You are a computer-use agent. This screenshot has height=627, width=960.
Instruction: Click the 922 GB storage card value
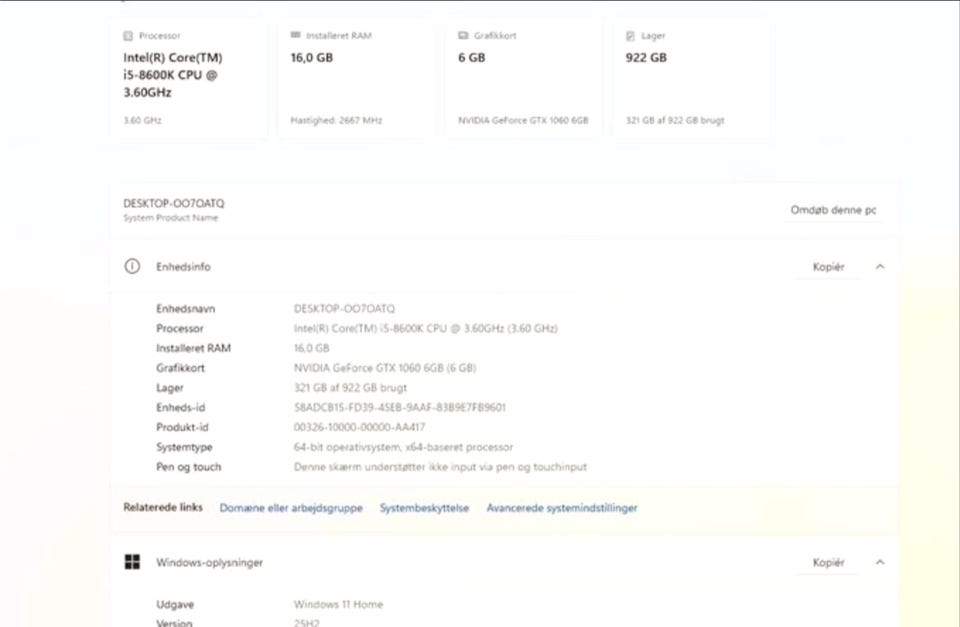(x=646, y=58)
